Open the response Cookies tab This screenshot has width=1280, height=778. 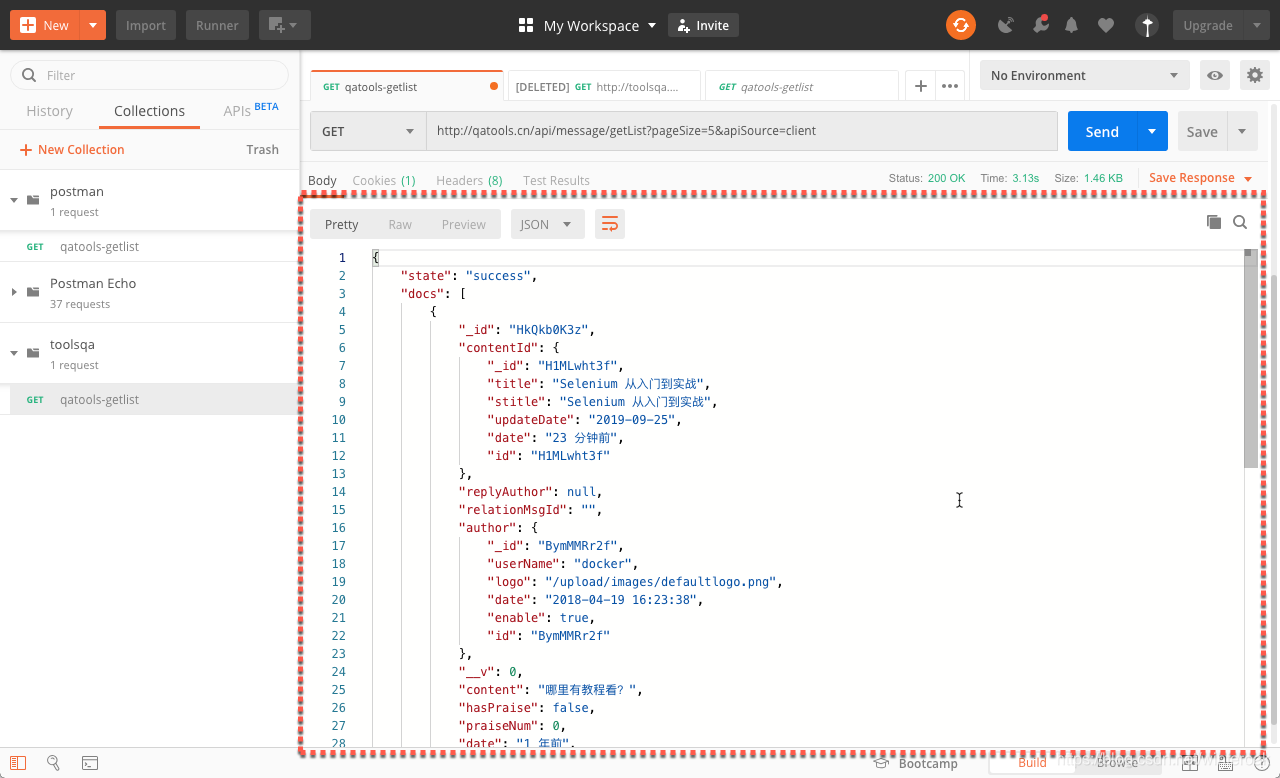(384, 180)
